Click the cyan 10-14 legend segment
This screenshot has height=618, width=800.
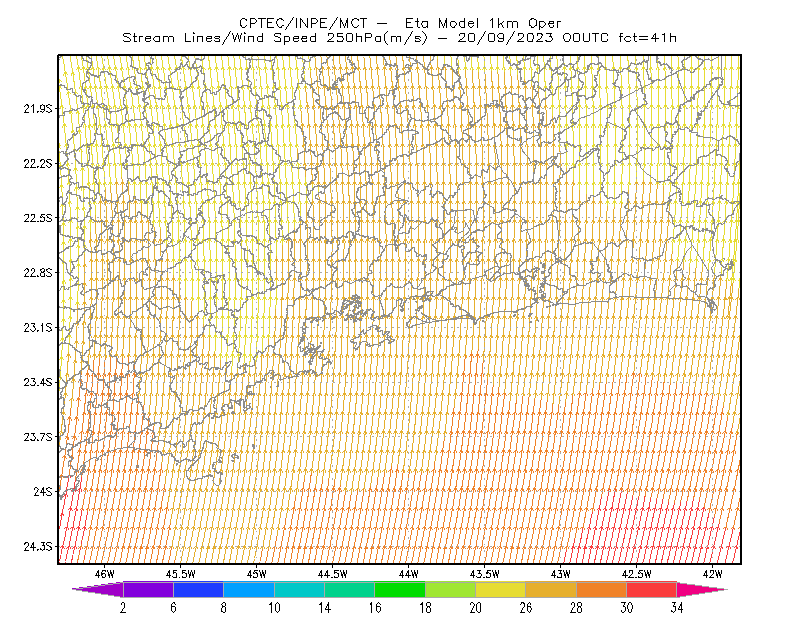point(299,589)
